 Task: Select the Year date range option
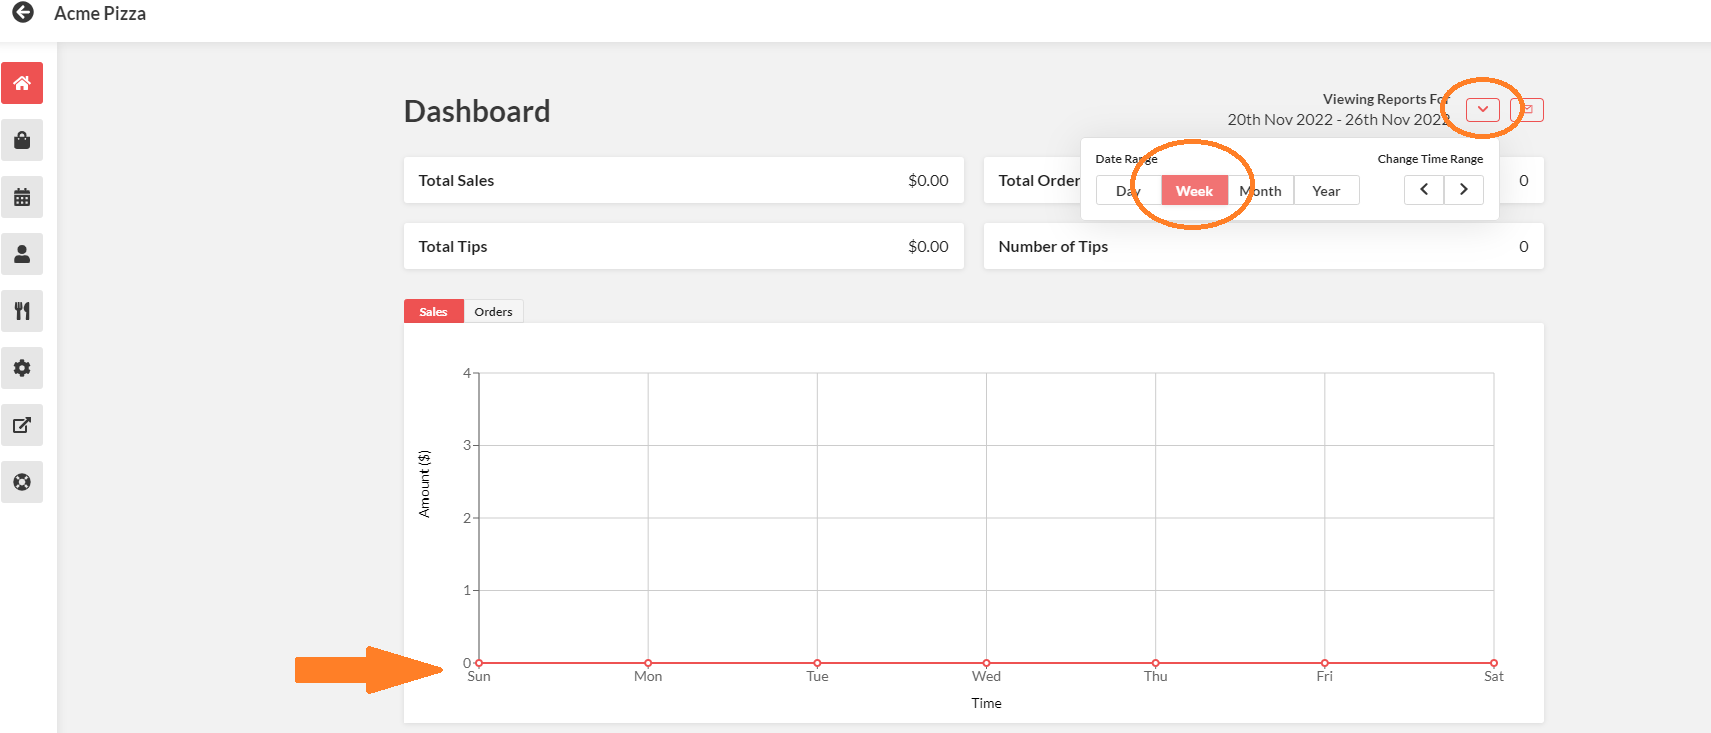coord(1326,191)
